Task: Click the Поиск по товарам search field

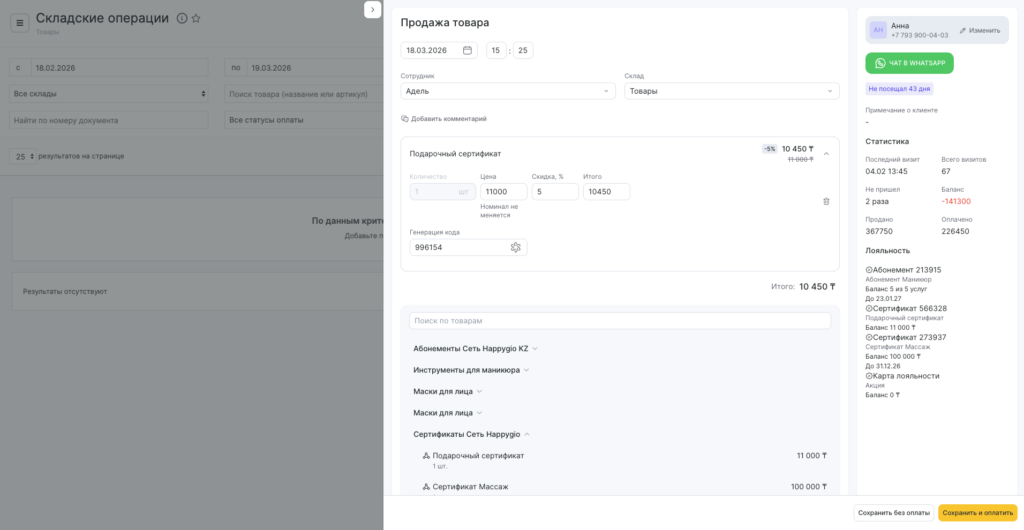Action: pos(620,321)
